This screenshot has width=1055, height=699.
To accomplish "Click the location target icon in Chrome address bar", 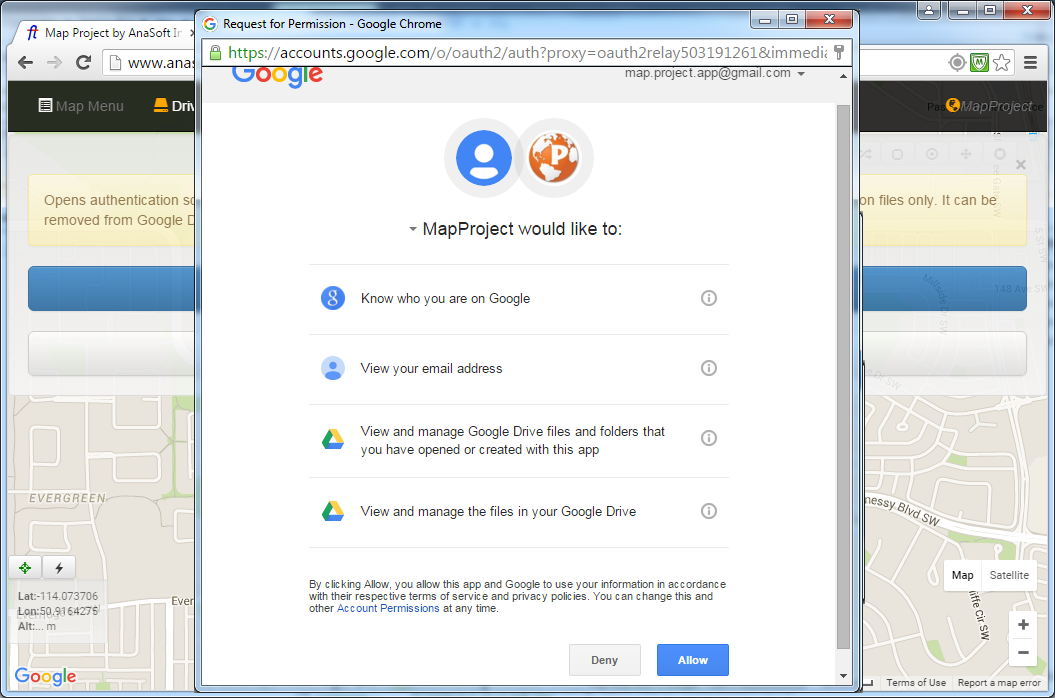I will [x=957, y=63].
